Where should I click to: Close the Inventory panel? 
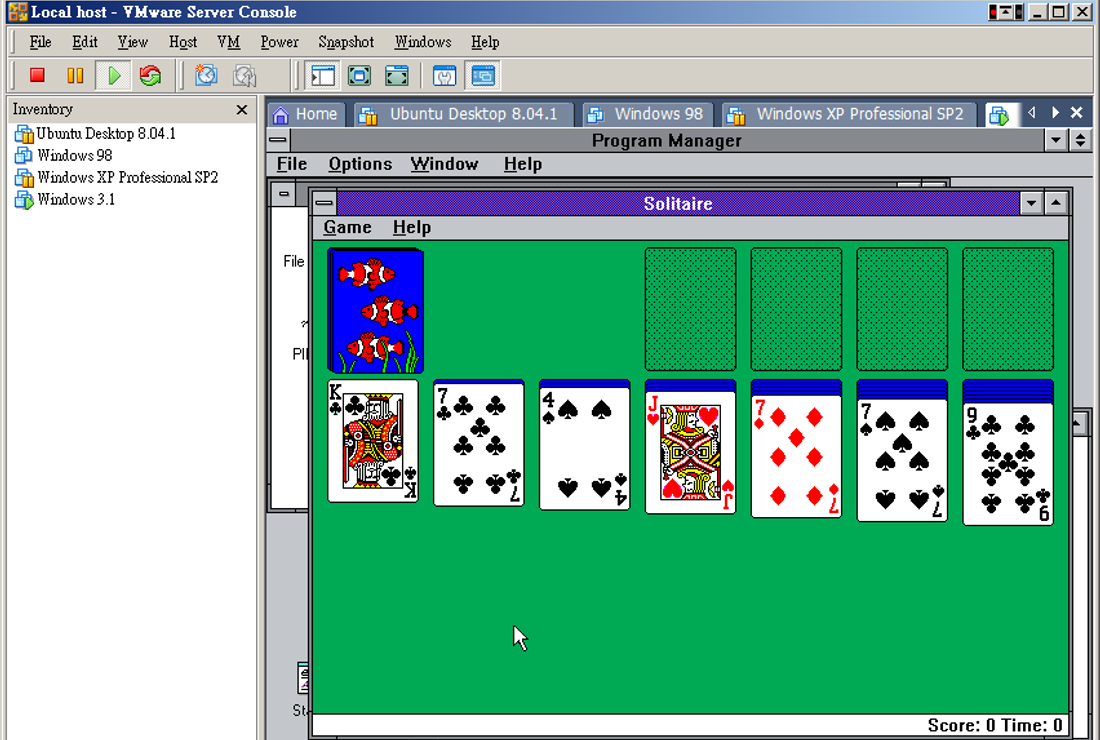pos(242,109)
